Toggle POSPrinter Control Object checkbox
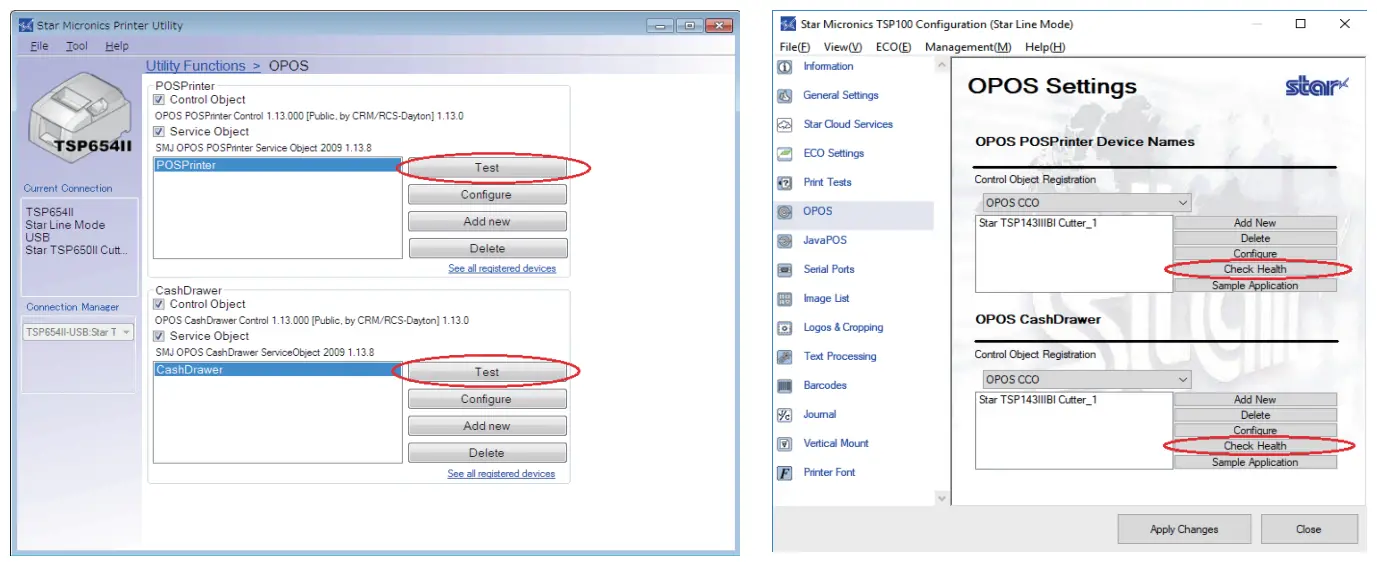This screenshot has height=562, width=1377. click(159, 100)
